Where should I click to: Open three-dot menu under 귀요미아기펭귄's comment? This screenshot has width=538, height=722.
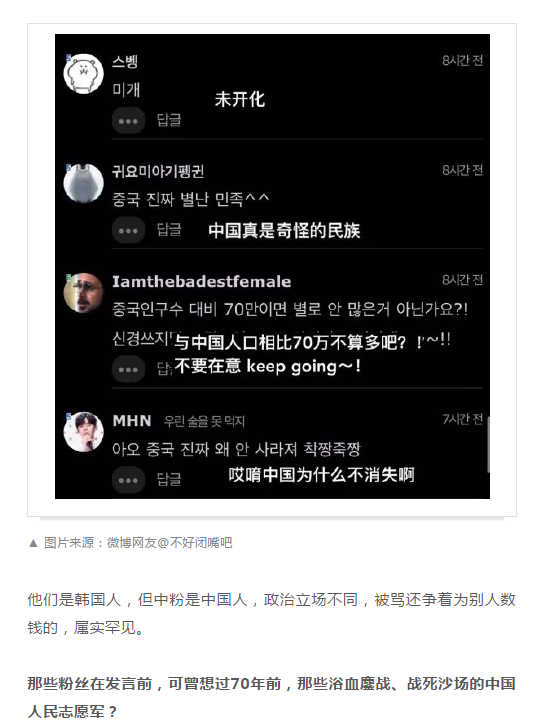pyautogui.click(x=129, y=230)
